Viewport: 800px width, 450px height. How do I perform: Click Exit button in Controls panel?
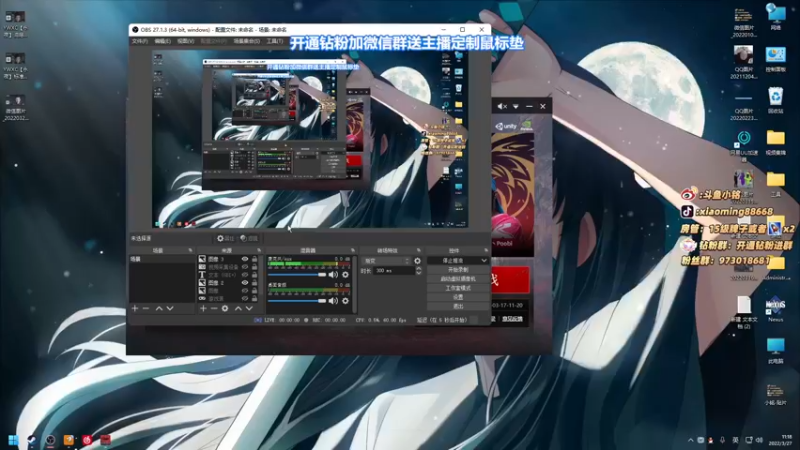[x=458, y=306]
